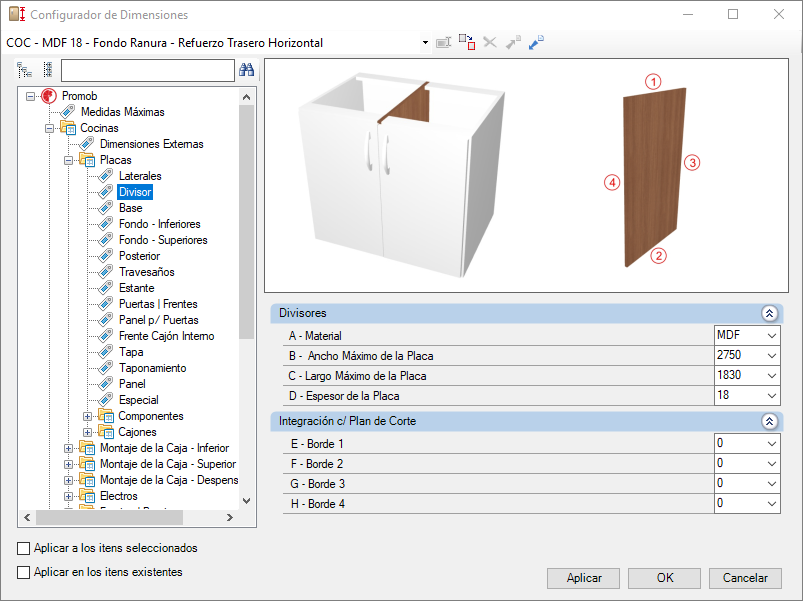
Task: Select Taponamiento in tree
Action: pos(153,368)
